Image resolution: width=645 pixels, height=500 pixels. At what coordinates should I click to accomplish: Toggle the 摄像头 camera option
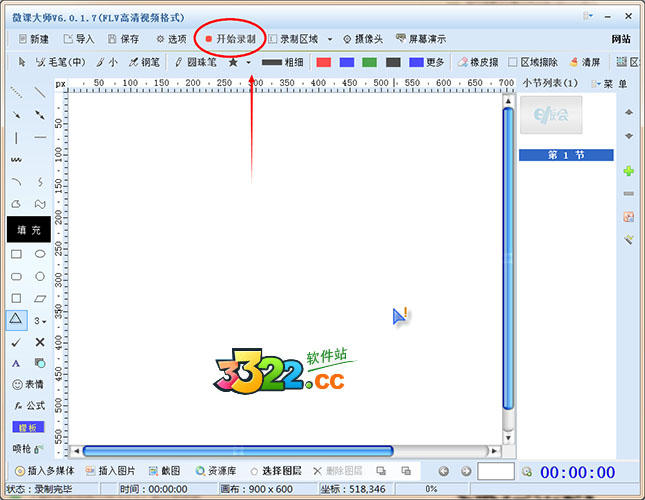click(363, 39)
